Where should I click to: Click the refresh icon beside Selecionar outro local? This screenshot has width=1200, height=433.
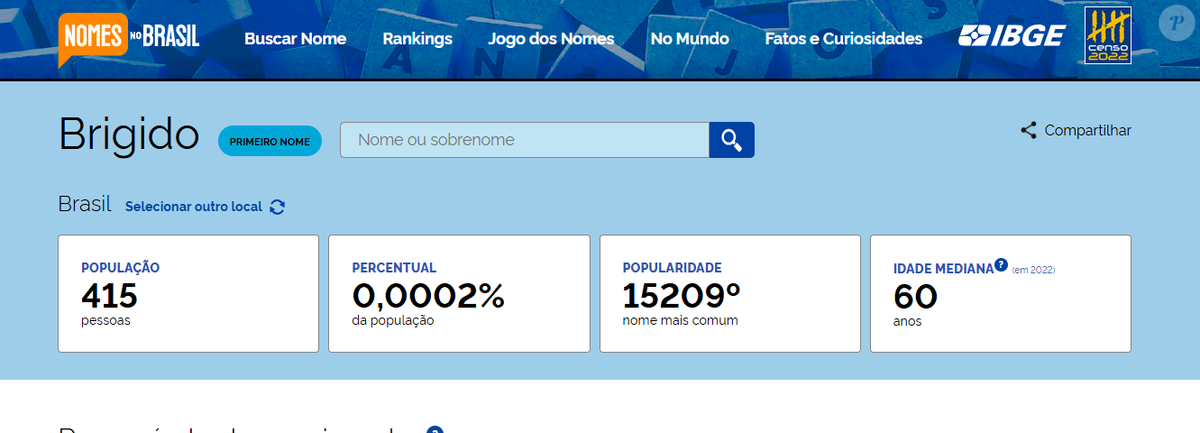[278, 207]
